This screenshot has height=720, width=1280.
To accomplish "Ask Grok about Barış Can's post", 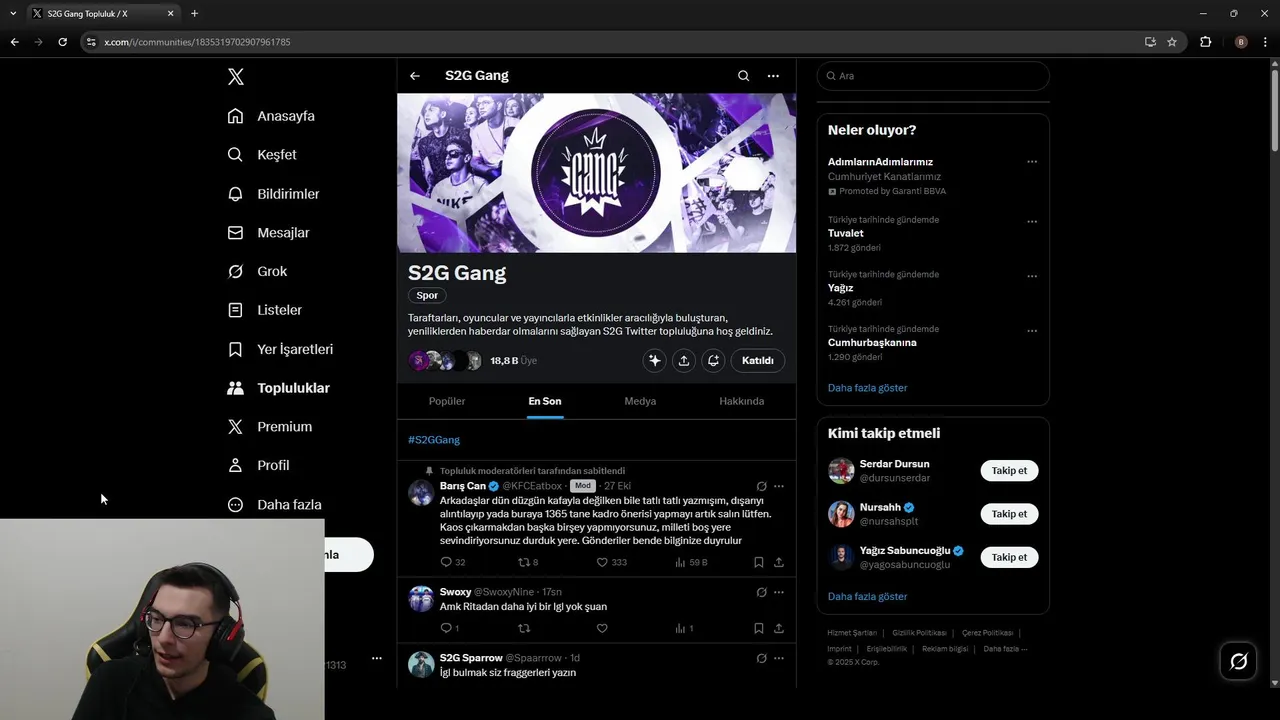I will pyautogui.click(x=761, y=486).
